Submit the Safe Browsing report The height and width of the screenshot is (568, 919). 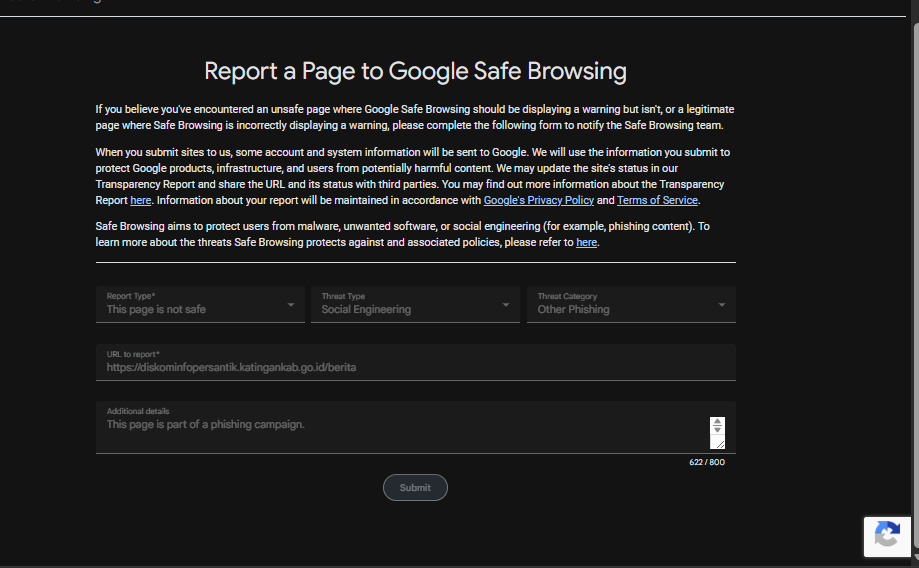(x=415, y=488)
